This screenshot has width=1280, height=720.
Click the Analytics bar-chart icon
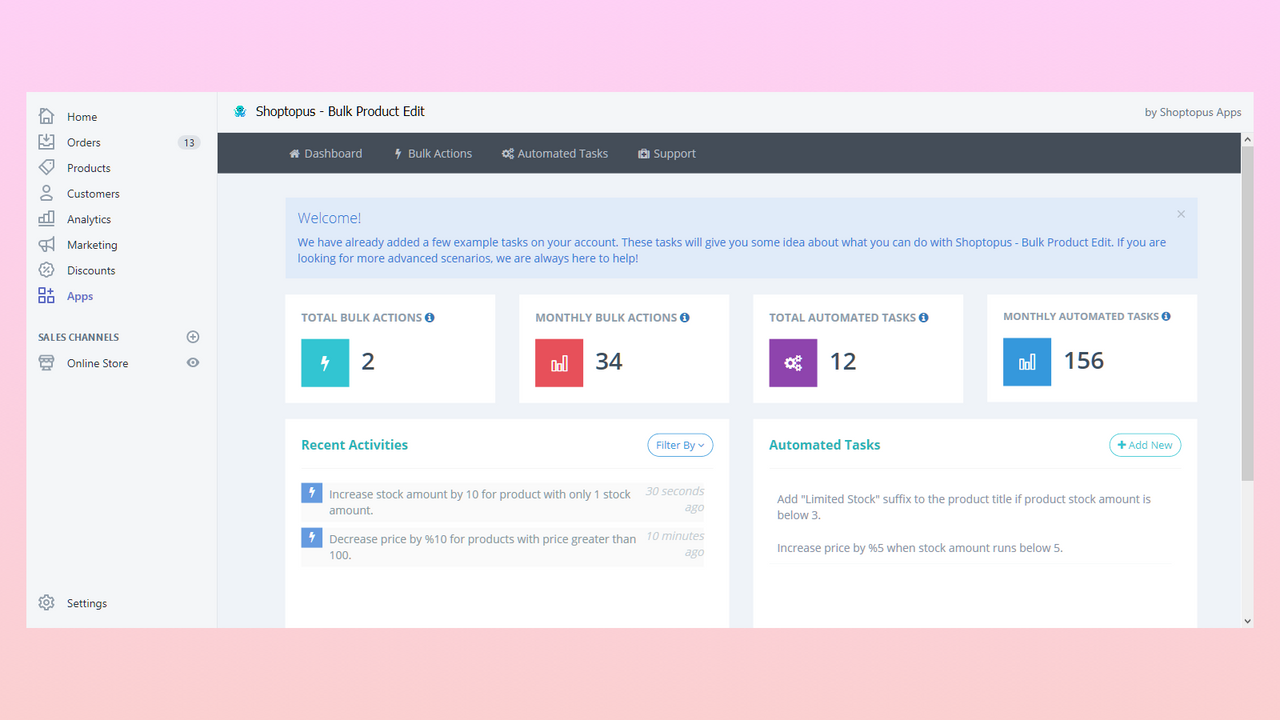[46, 218]
